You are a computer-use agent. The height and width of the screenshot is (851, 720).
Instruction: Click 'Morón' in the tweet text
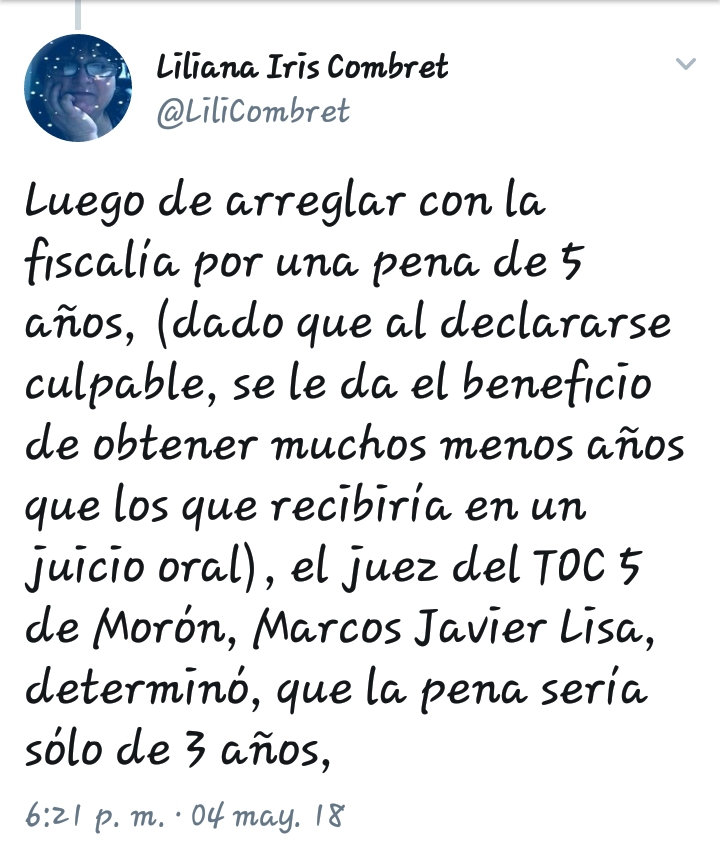pos(161,628)
